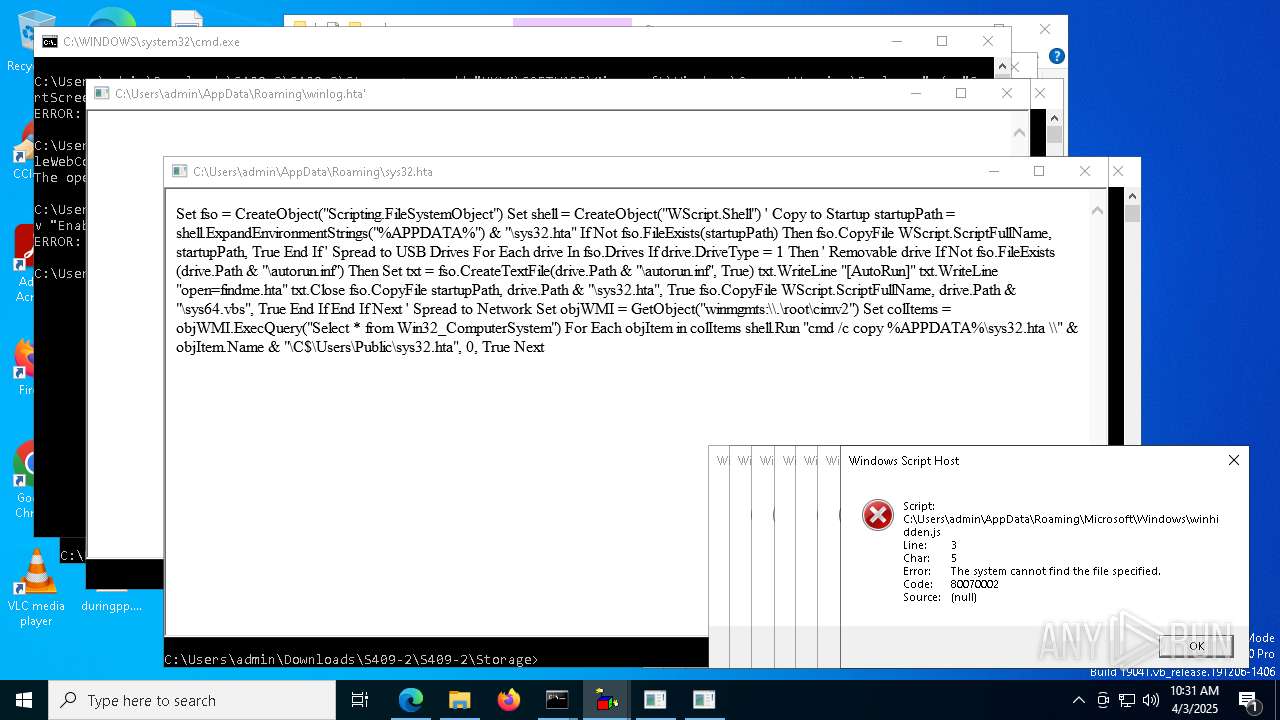
Task: Click the taskbar search box
Action: click(192, 700)
